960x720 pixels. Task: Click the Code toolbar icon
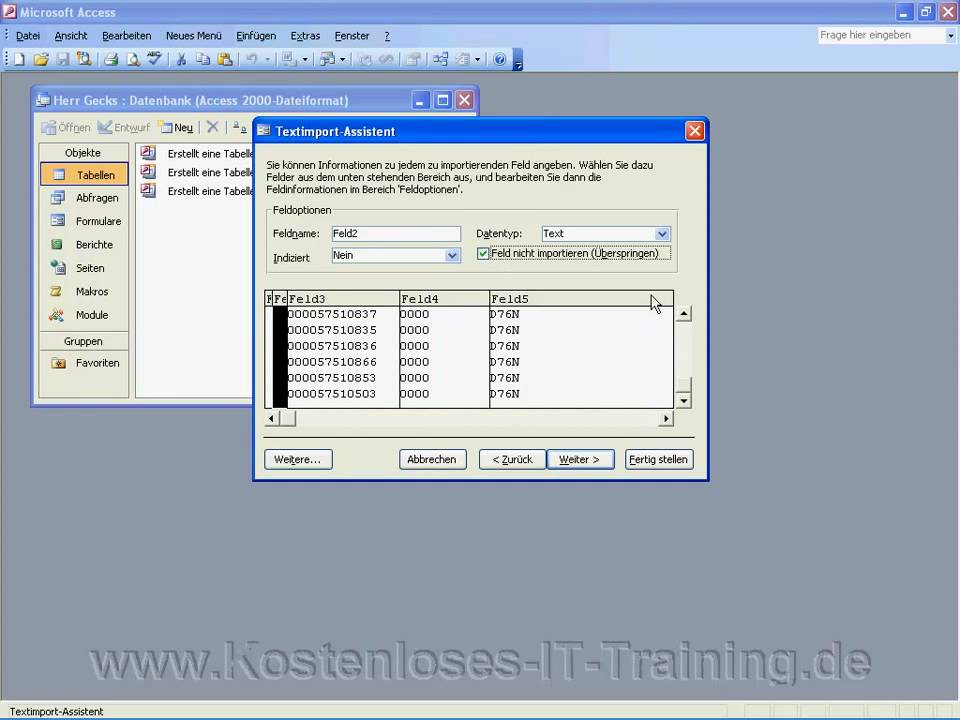[366, 59]
